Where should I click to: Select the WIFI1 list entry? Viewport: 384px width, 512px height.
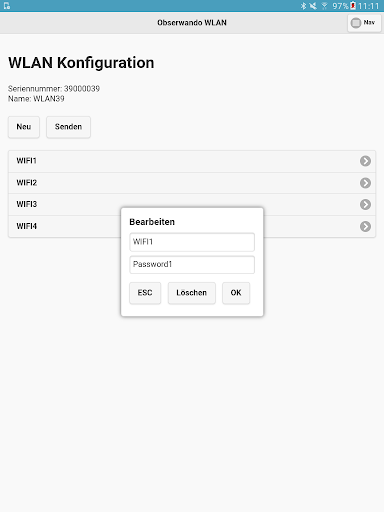pyautogui.click(x=192, y=161)
